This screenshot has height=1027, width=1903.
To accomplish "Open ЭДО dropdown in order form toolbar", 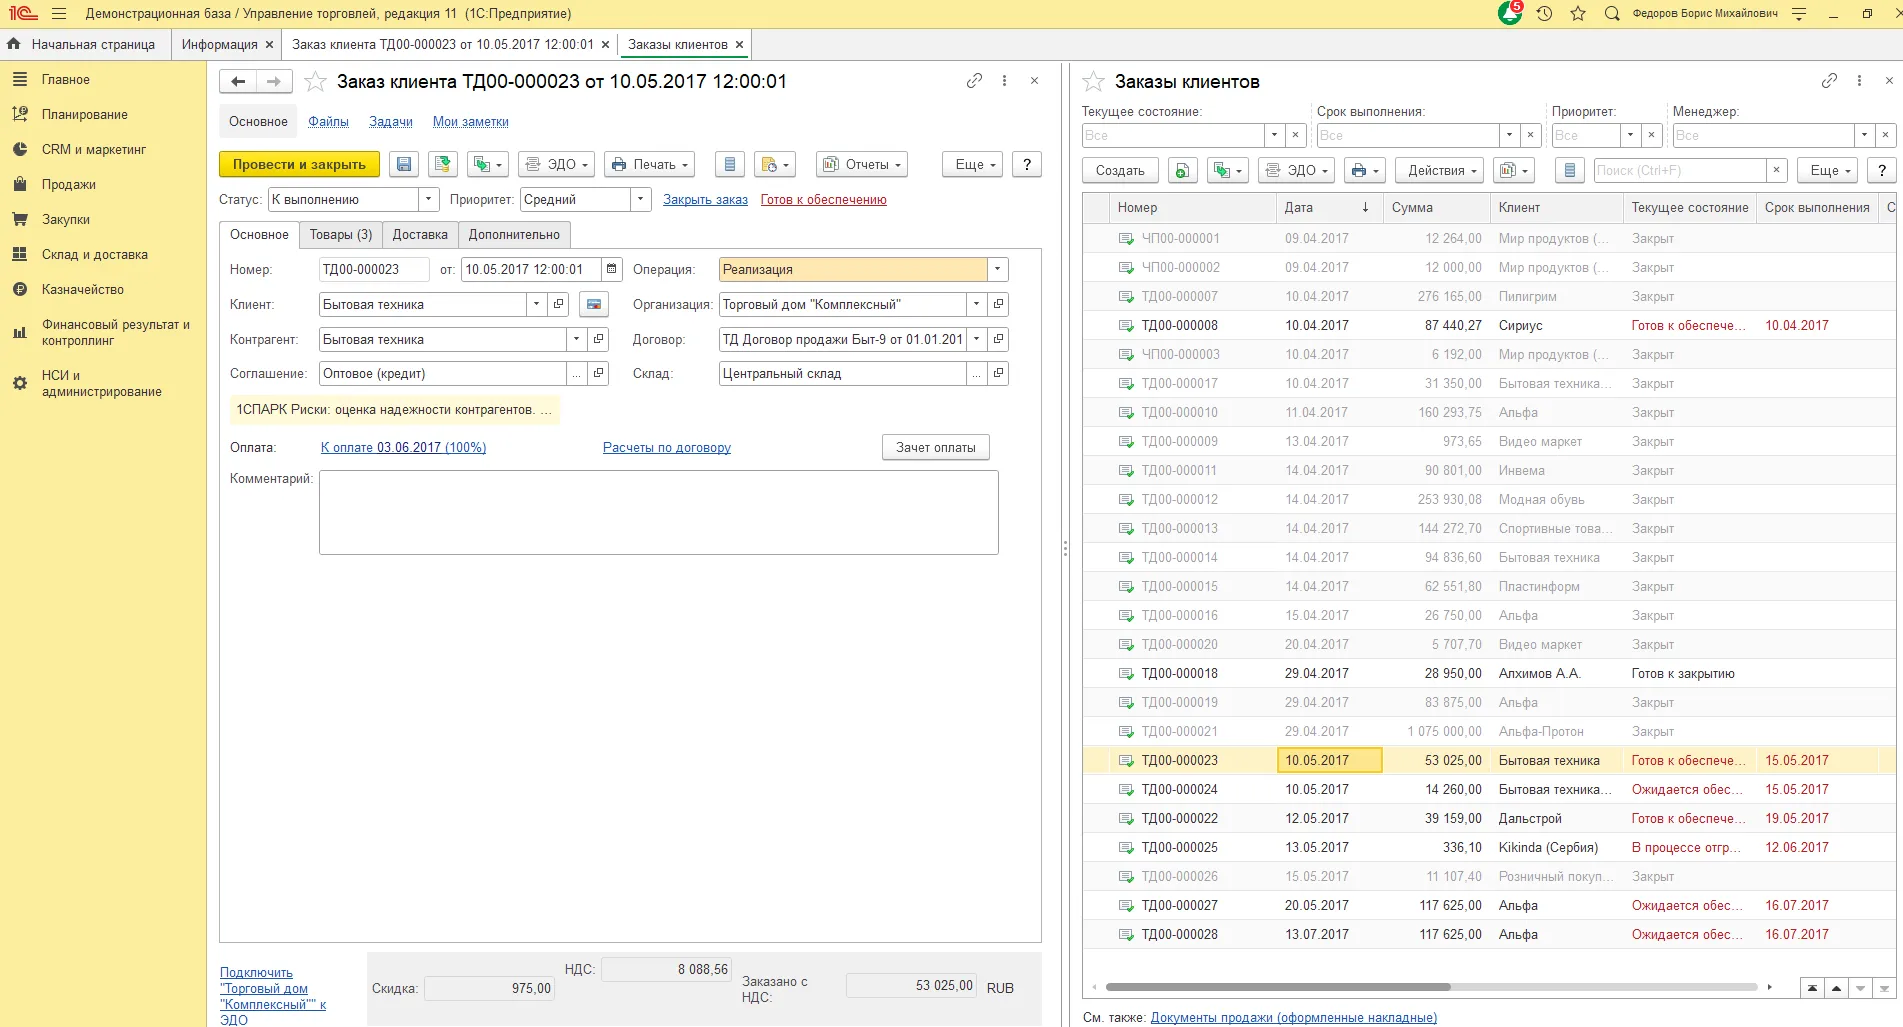I will [557, 165].
